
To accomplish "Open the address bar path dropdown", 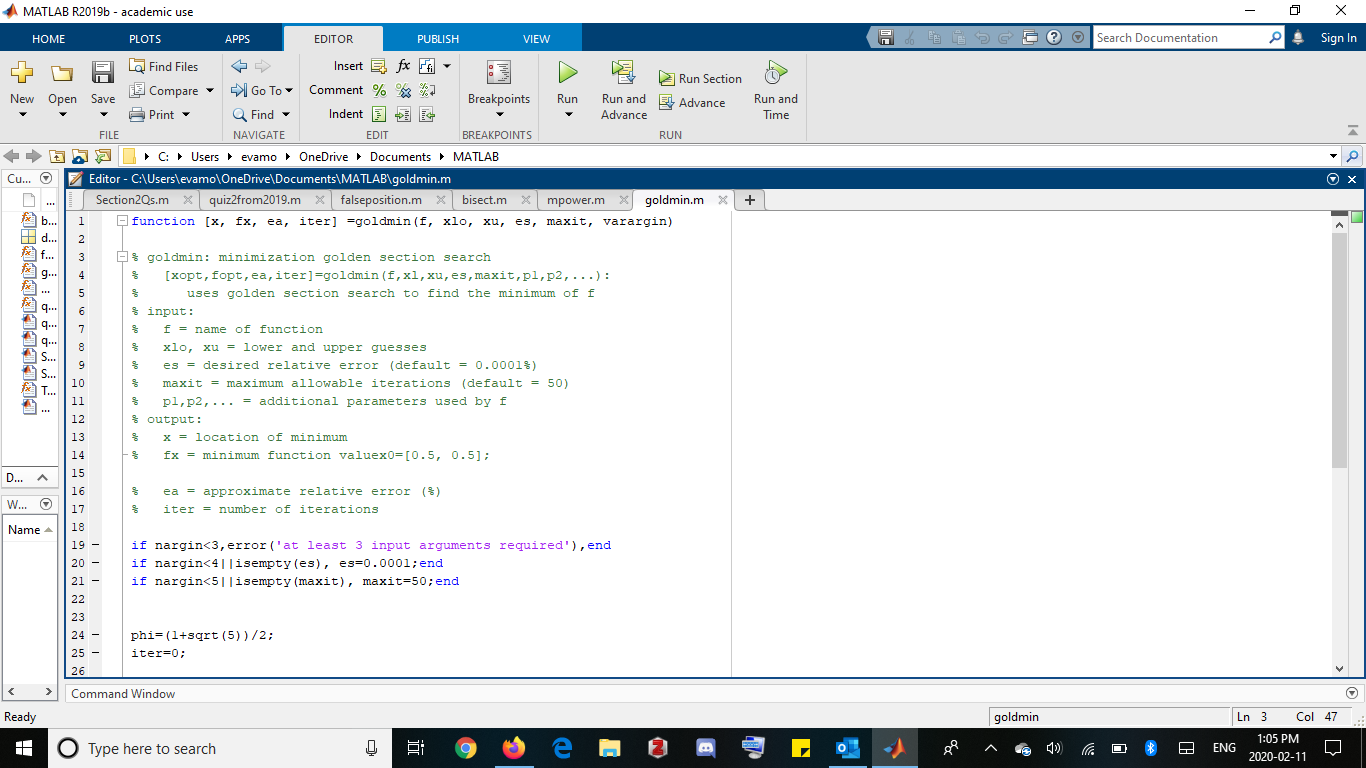I will pos(1333,156).
